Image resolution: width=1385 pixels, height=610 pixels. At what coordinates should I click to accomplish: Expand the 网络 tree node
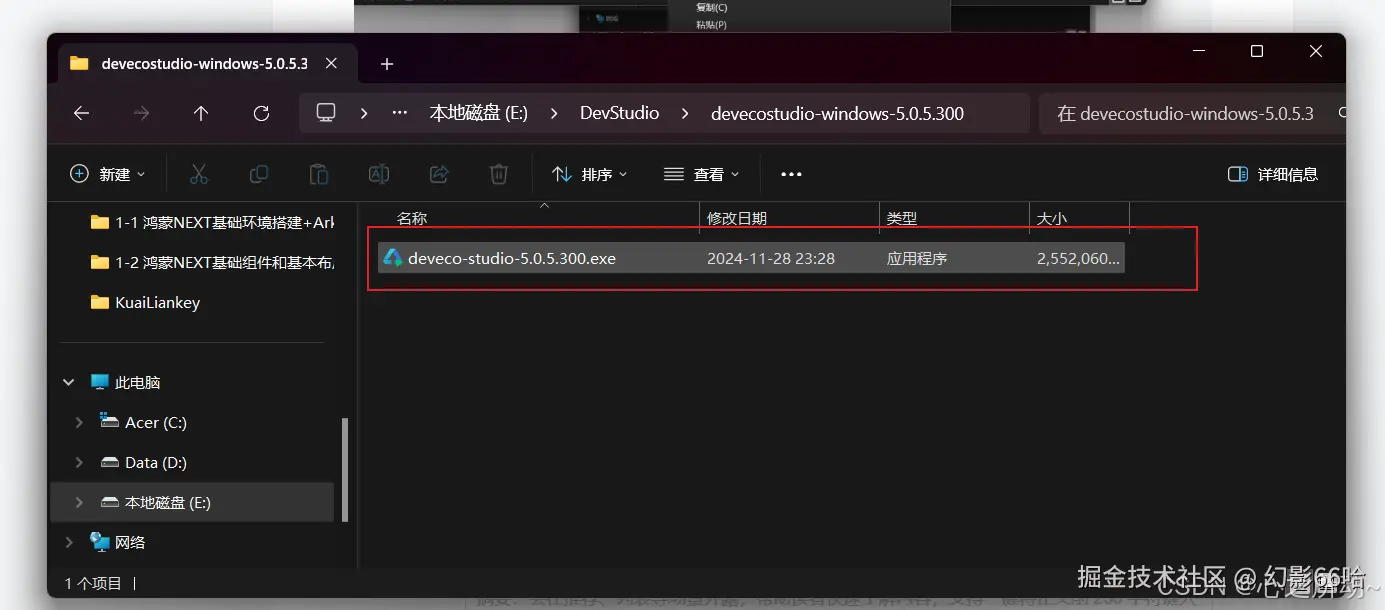(69, 542)
